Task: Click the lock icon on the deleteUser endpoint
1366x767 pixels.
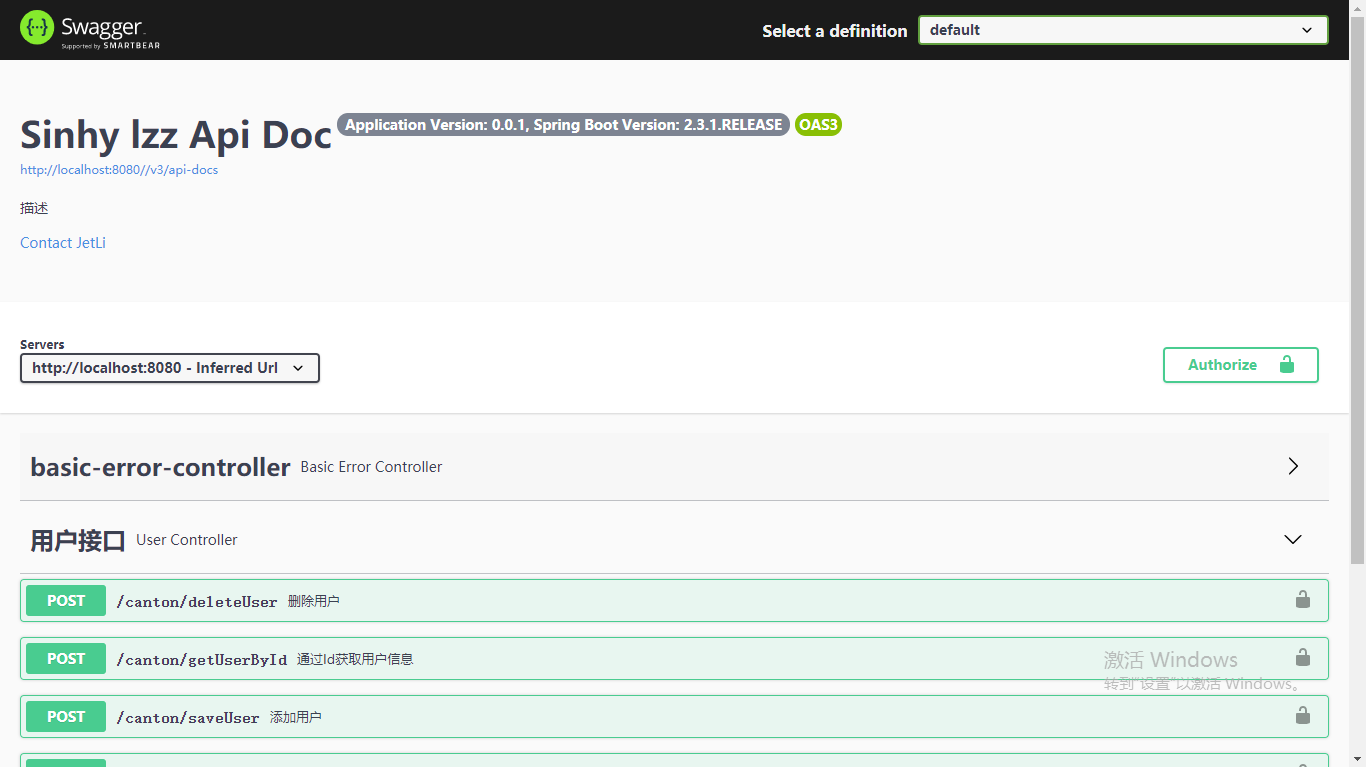Action: [x=1302, y=600]
